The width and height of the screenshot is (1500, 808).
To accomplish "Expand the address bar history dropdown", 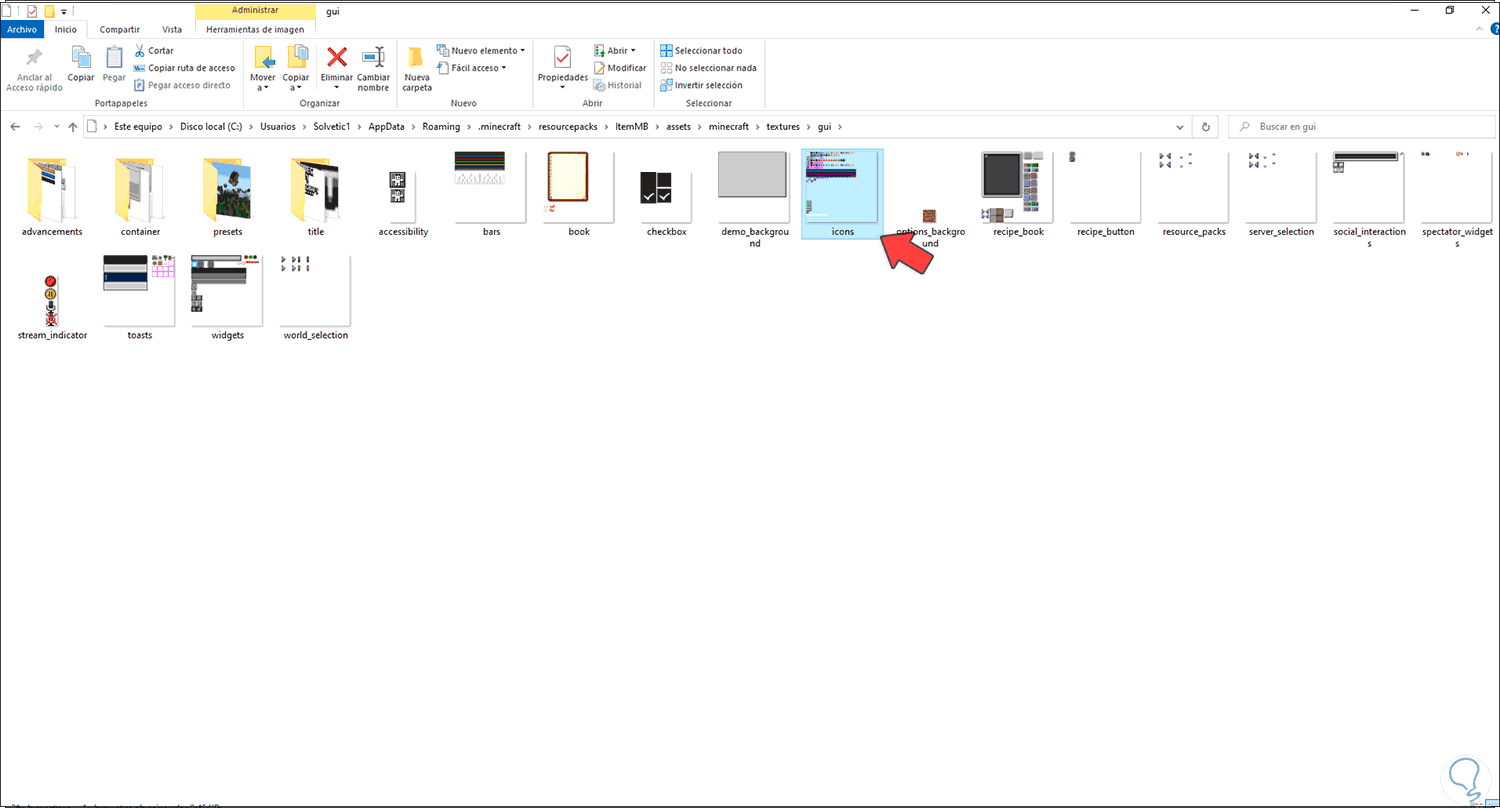I will click(1182, 127).
